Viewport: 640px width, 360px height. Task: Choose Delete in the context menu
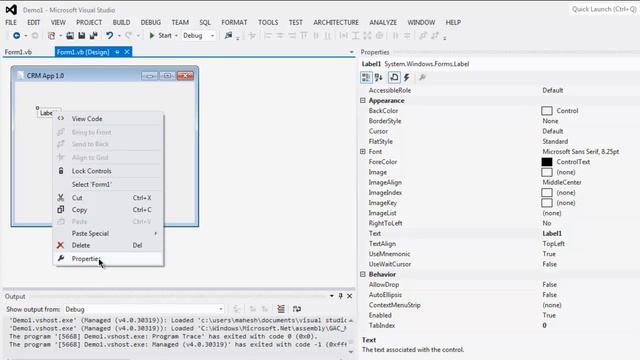pos(109,245)
